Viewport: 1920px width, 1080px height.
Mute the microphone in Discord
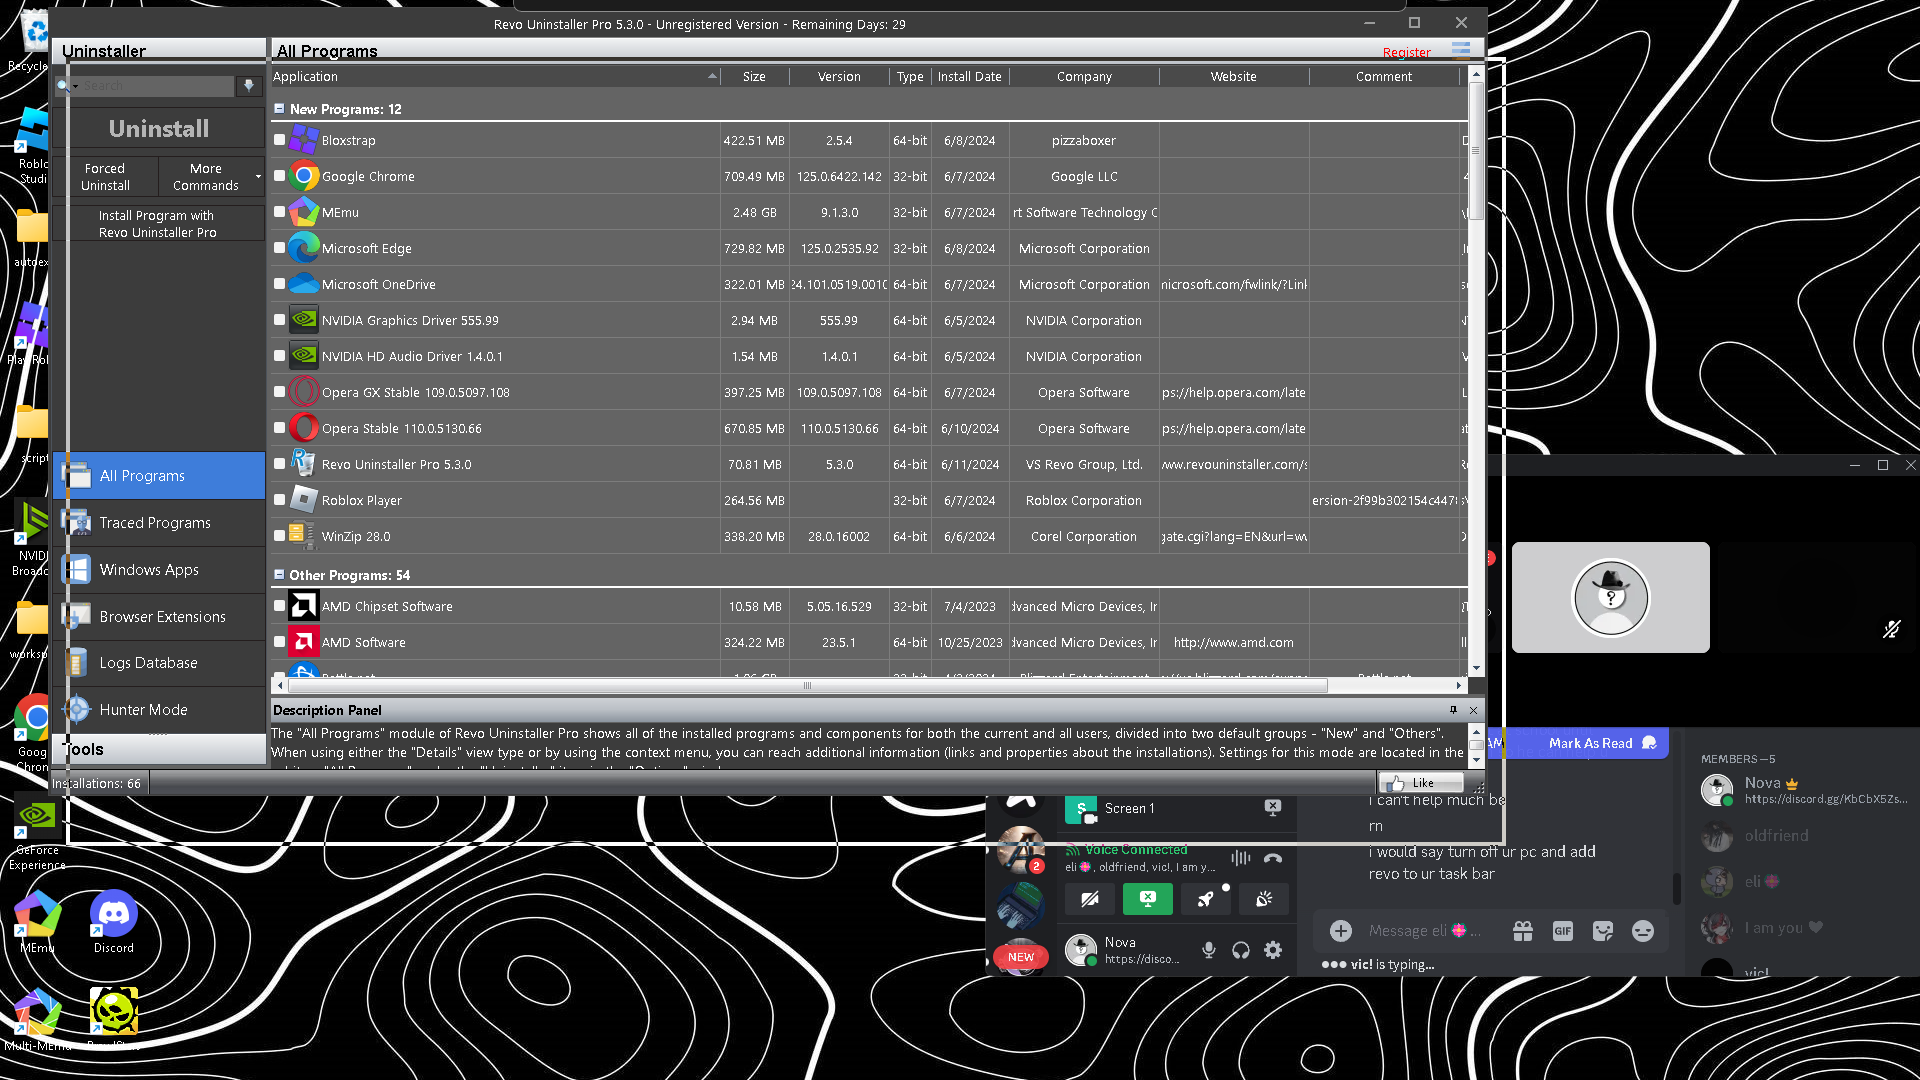tap(1209, 950)
